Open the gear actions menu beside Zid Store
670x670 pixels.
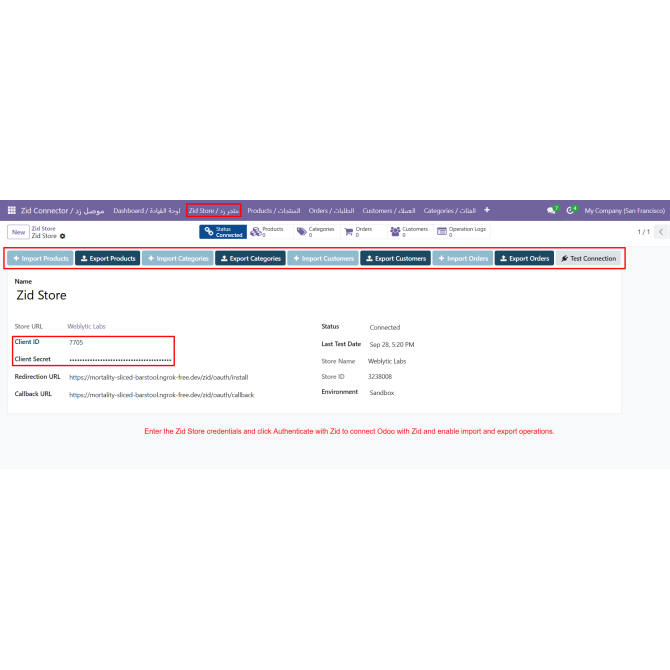62,236
